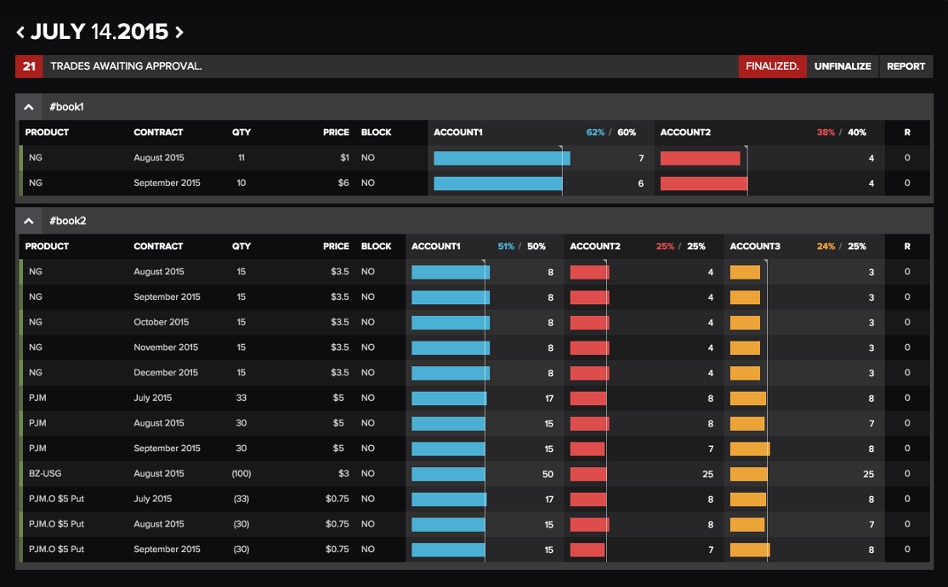This screenshot has height=587, width=948.
Task: Click the red ACCOUNT2 bar for BZ-USG August 2015
Action: [x=589, y=473]
